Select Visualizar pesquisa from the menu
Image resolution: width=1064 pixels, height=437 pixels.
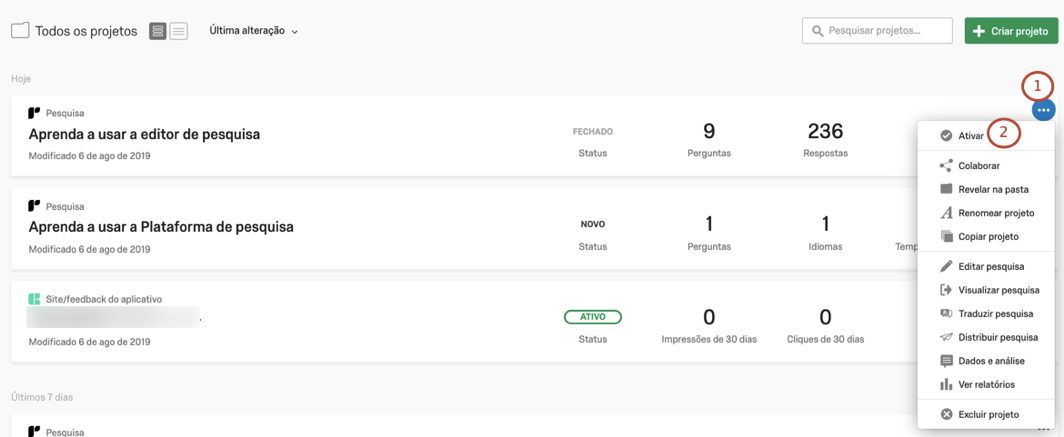point(998,290)
